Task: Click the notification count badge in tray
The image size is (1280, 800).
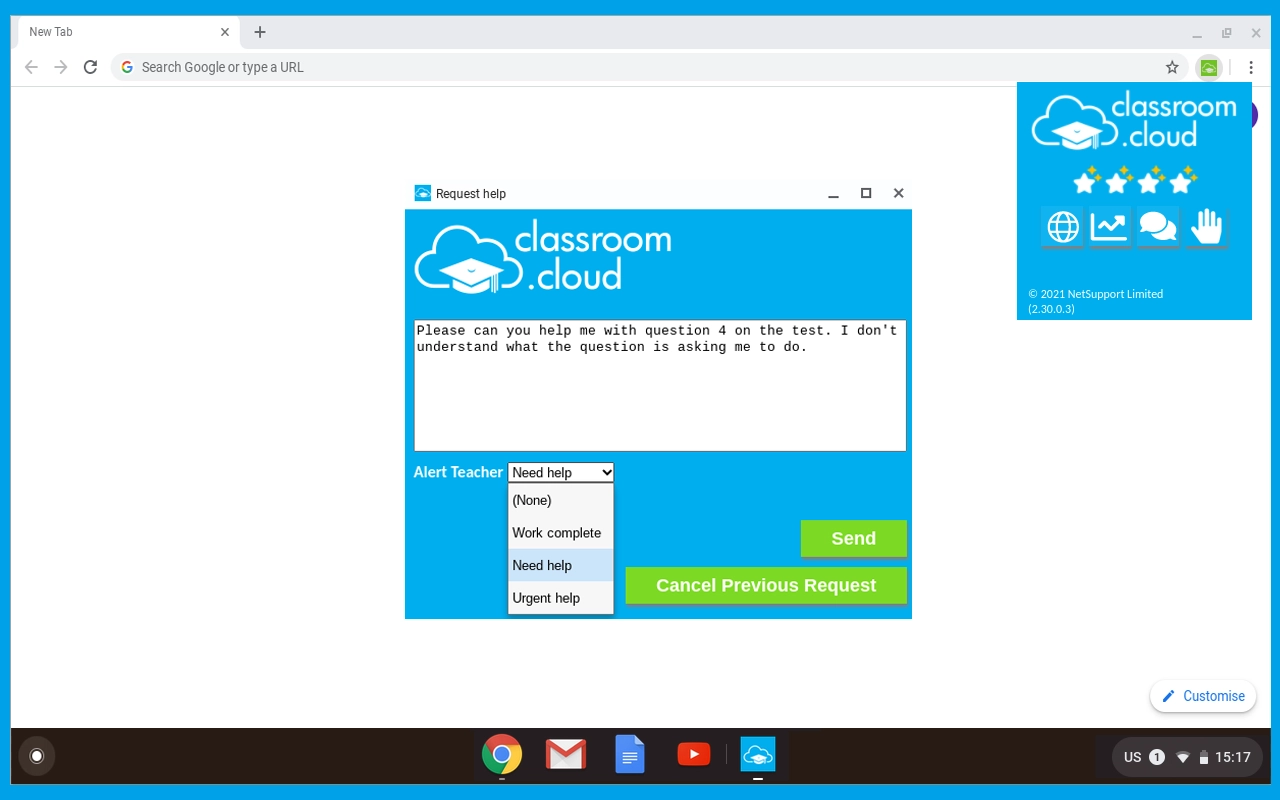Action: coord(1157,757)
